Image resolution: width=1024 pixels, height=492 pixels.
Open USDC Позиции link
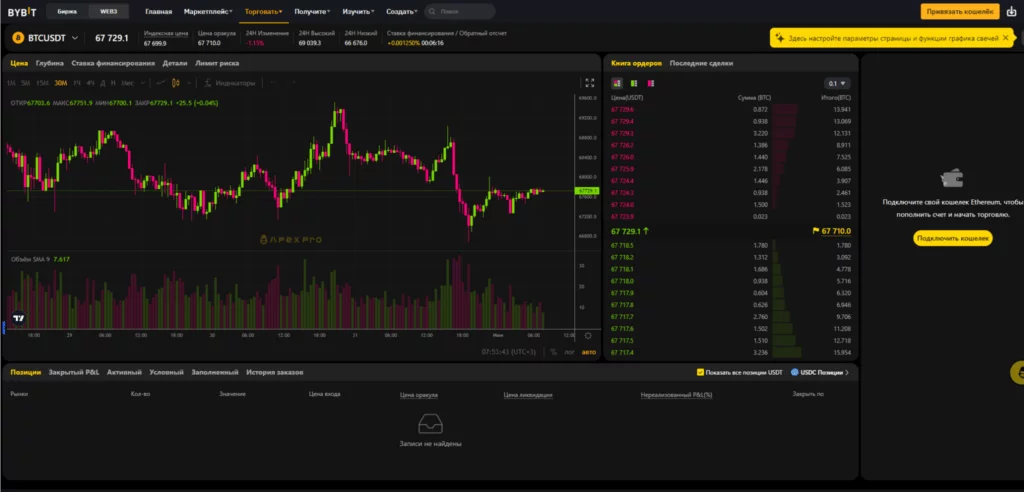[821, 372]
